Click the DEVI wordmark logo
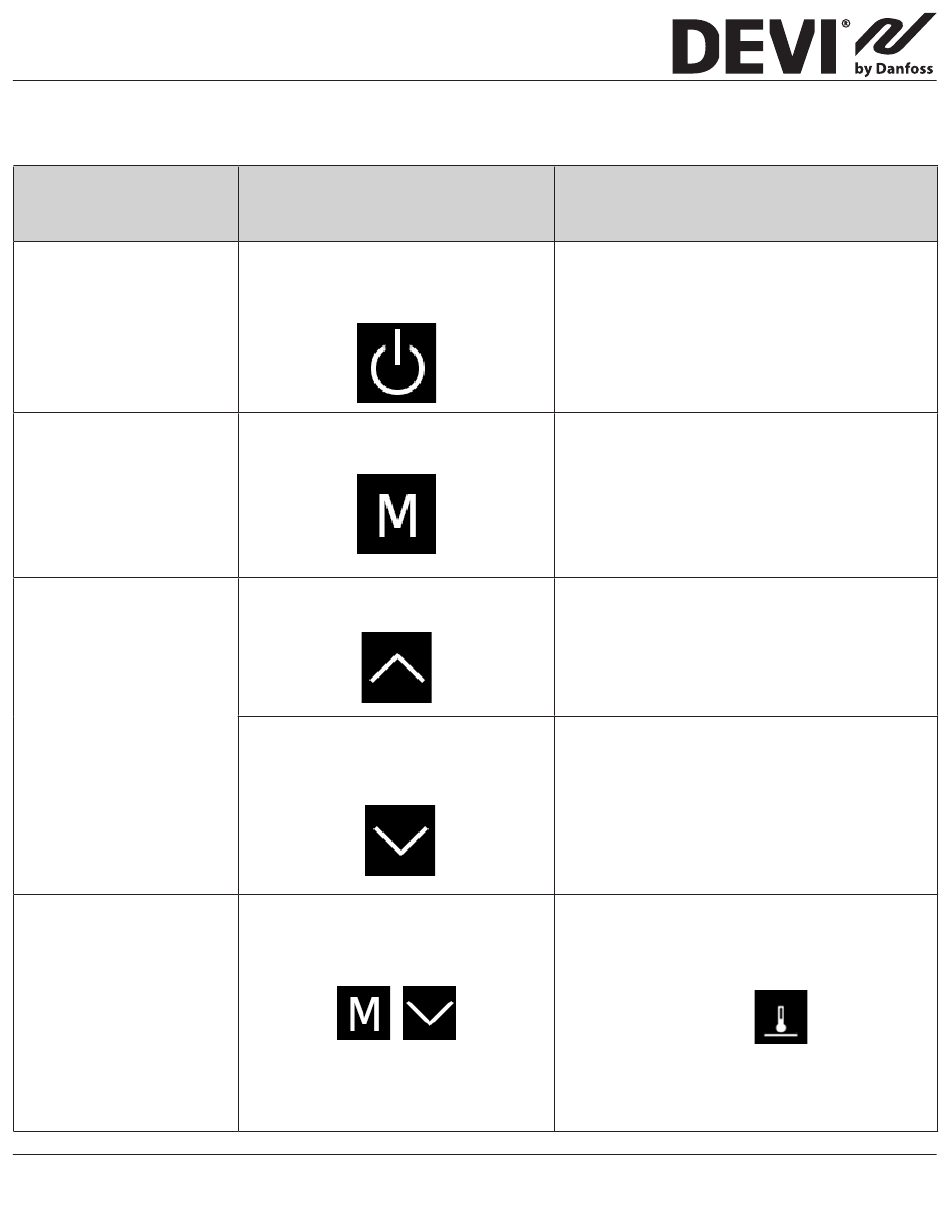Image resolution: width=950 pixels, height=1213 pixels. coord(755,50)
